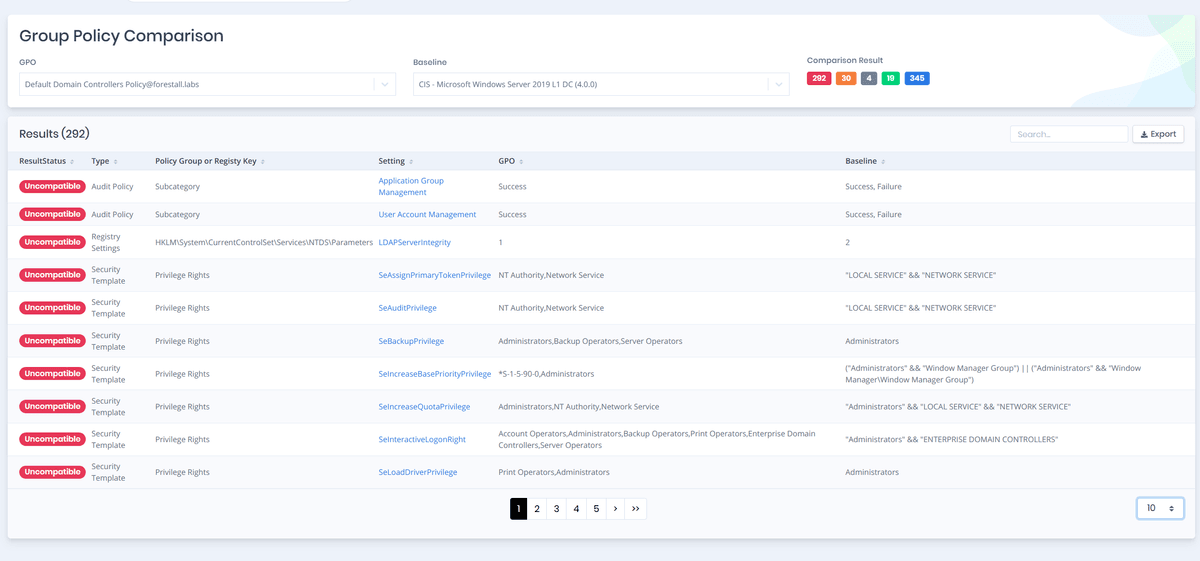
Task: Go to page 2
Action: (x=537, y=509)
